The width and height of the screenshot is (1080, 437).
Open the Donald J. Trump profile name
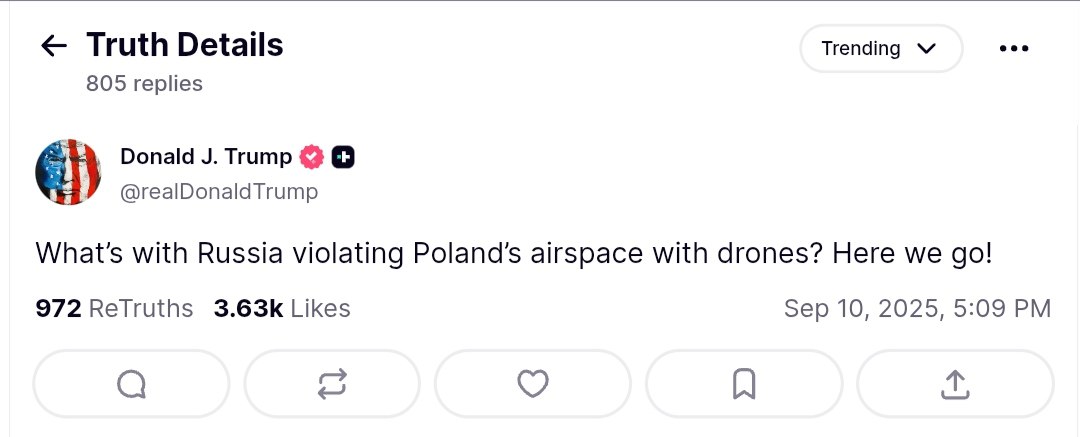(x=206, y=157)
